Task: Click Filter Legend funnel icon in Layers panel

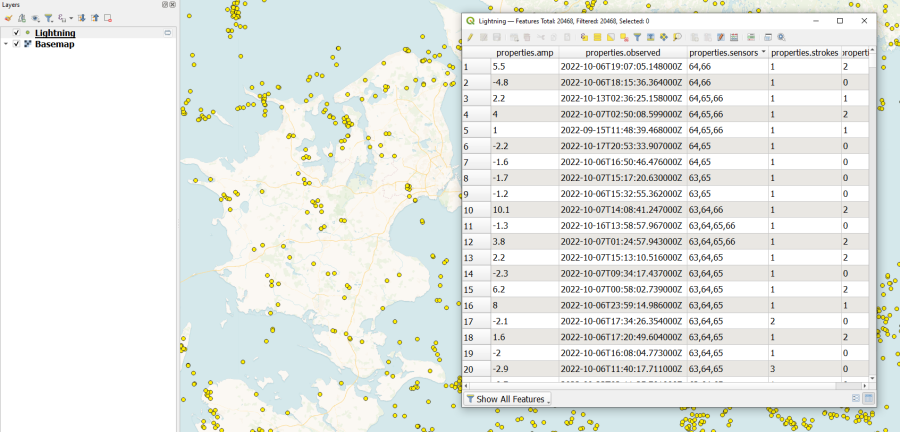Action: pyautogui.click(x=48, y=18)
